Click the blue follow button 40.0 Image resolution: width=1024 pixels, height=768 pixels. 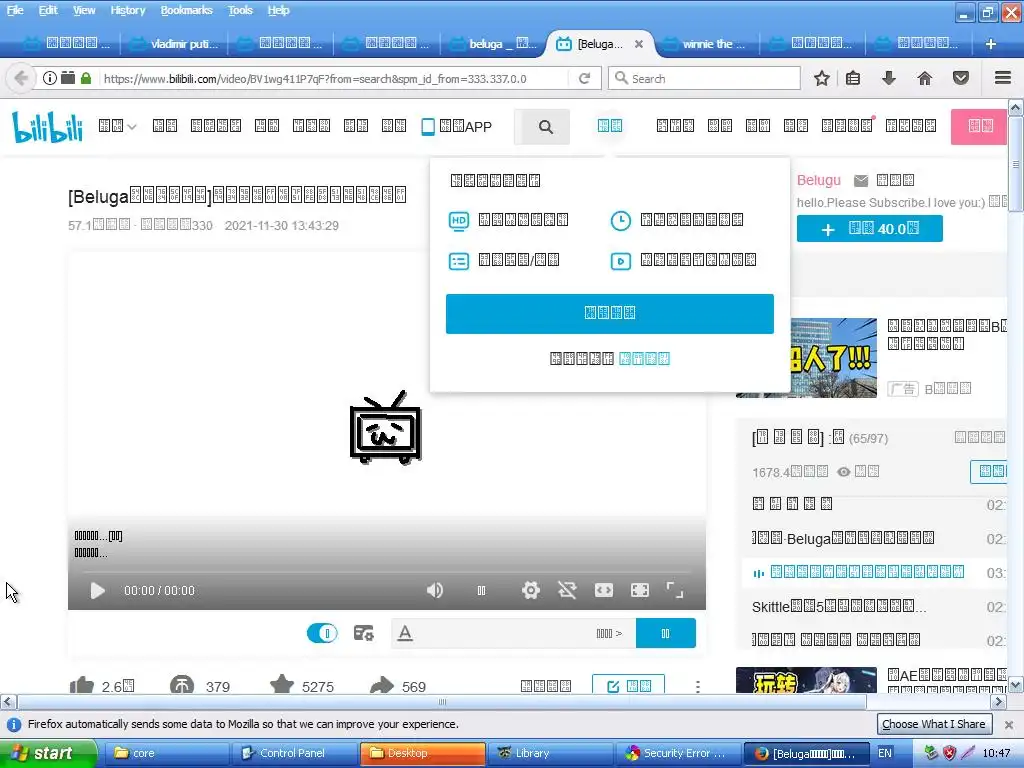point(869,229)
